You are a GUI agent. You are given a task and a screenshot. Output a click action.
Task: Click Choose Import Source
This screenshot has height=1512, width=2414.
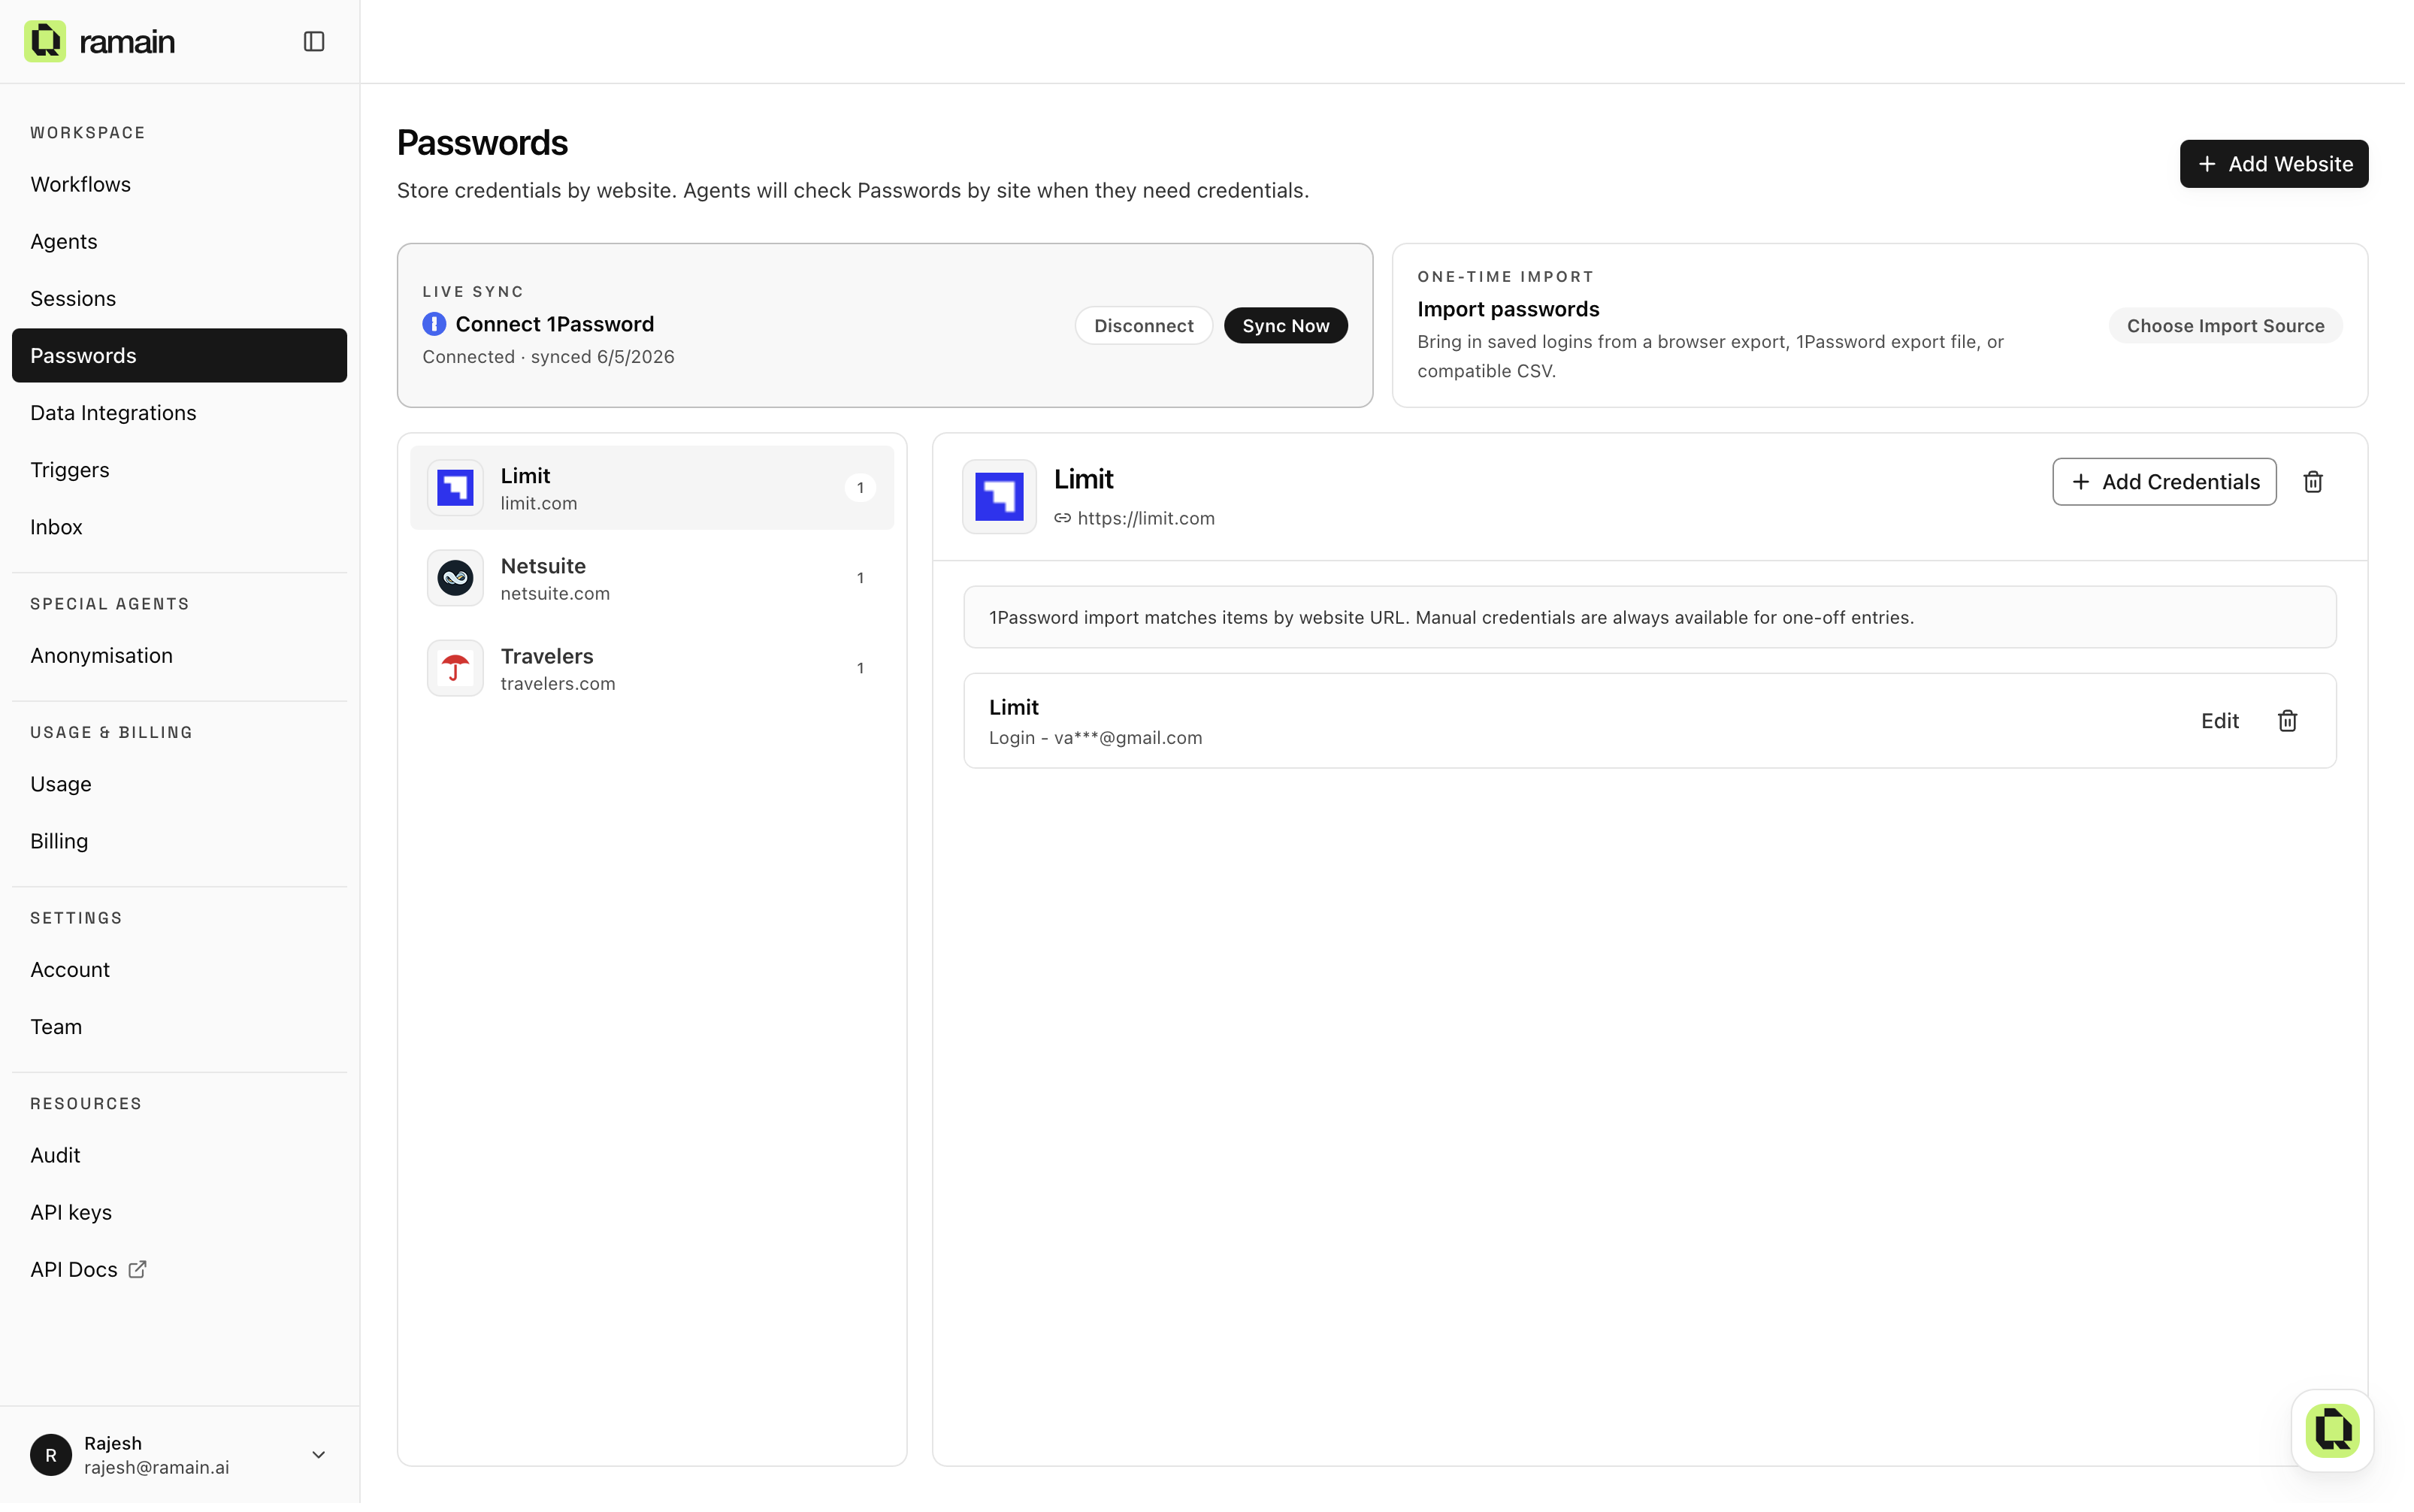[x=2224, y=325]
